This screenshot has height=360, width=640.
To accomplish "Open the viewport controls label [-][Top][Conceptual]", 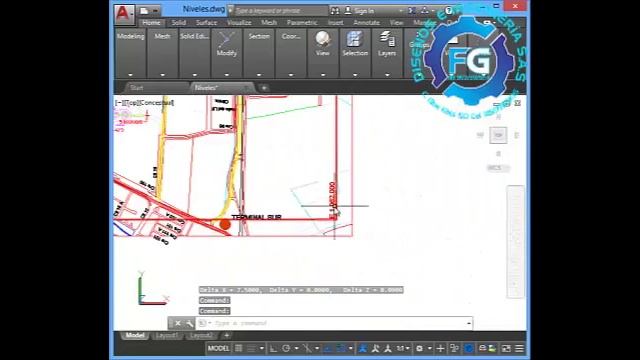I will pos(144,102).
